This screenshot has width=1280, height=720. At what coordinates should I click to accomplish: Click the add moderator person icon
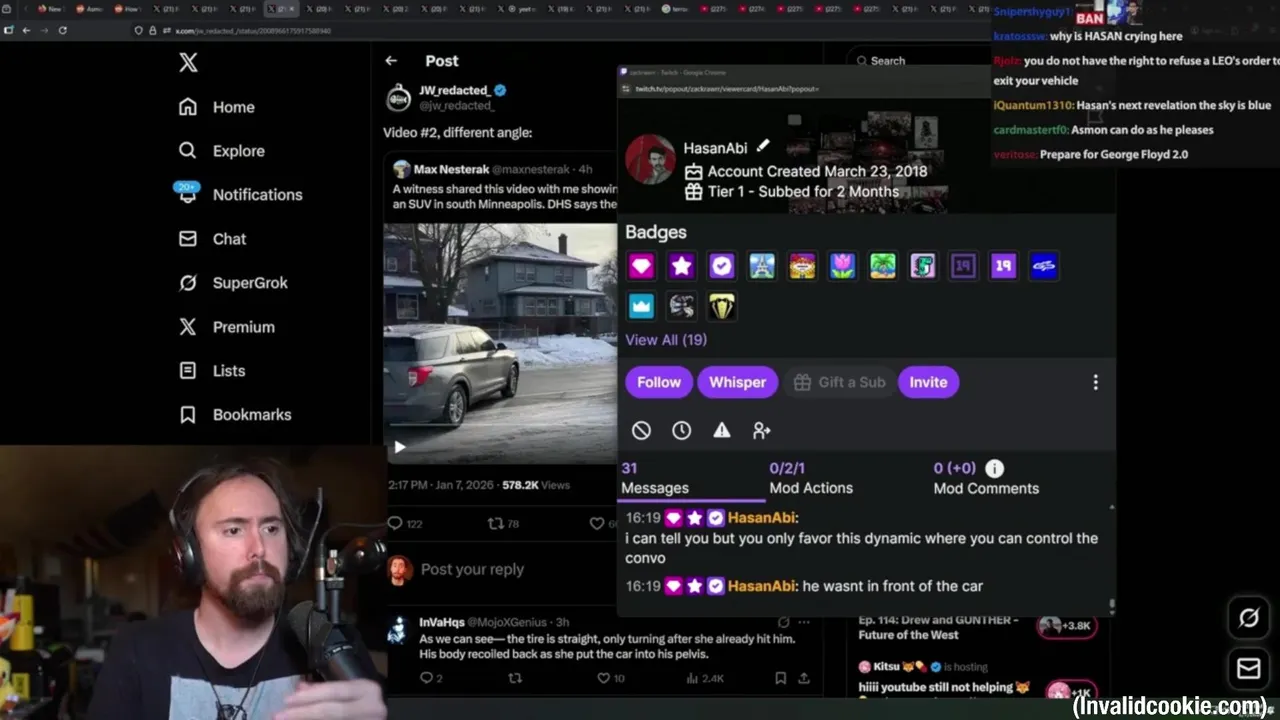coord(762,430)
